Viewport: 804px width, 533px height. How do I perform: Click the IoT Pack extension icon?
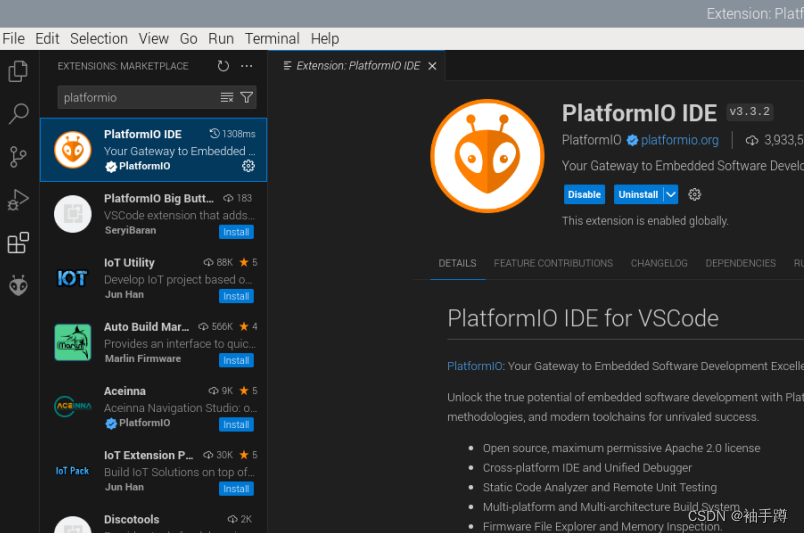(73, 470)
